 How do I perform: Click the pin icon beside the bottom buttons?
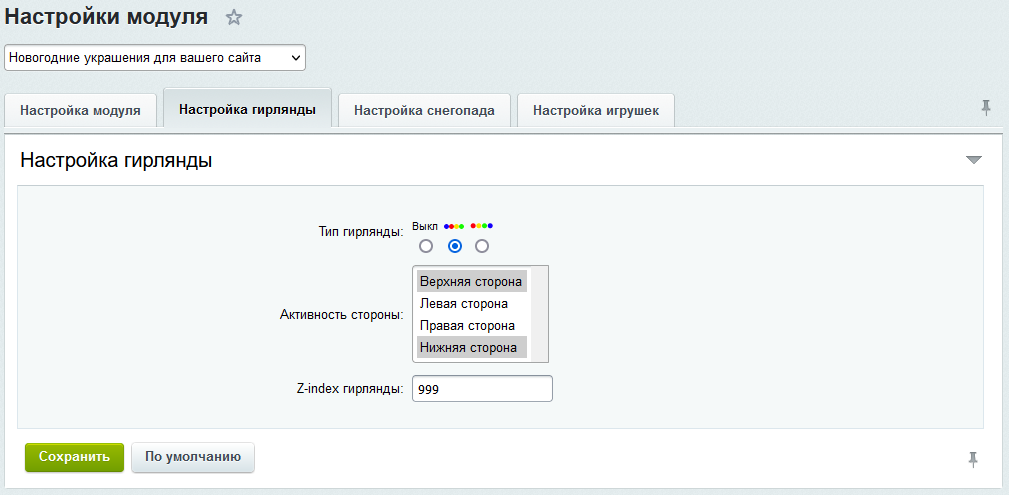(x=972, y=459)
